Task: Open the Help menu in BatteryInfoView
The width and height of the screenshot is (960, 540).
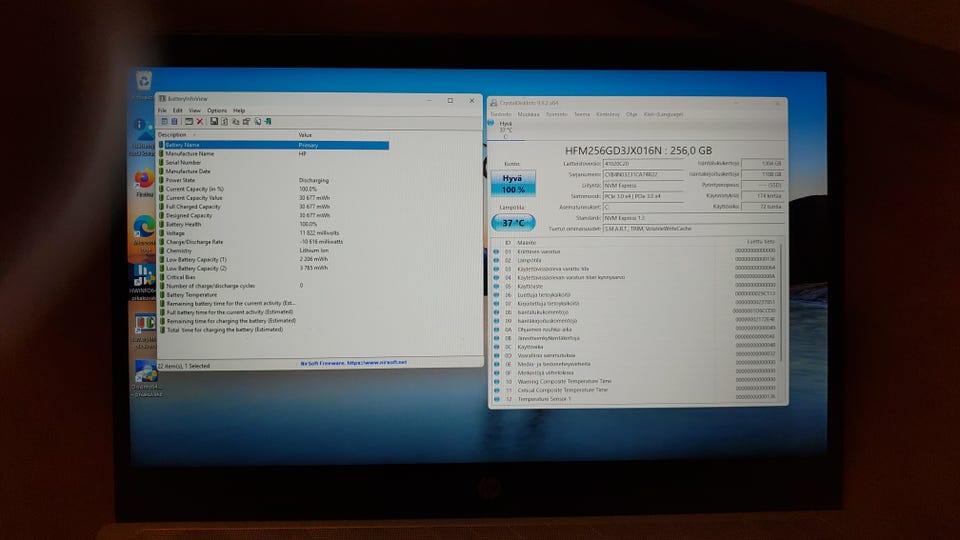Action: click(x=239, y=111)
